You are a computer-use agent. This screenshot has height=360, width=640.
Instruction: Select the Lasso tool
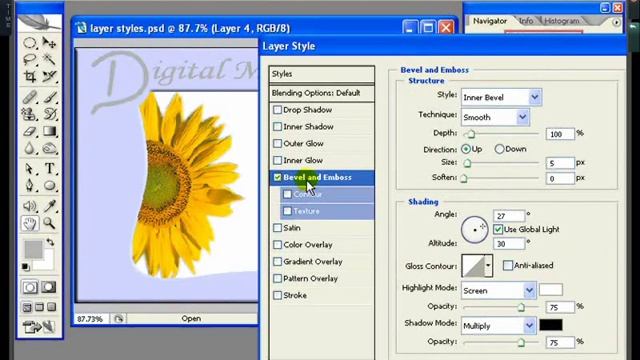(x=29, y=60)
